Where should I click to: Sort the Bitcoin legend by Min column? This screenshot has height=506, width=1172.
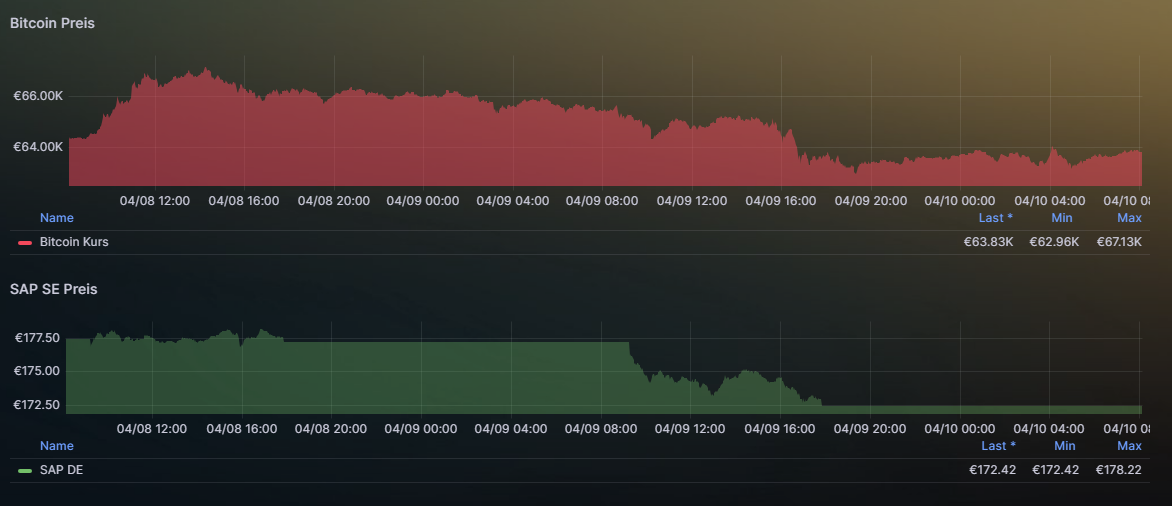(1061, 218)
